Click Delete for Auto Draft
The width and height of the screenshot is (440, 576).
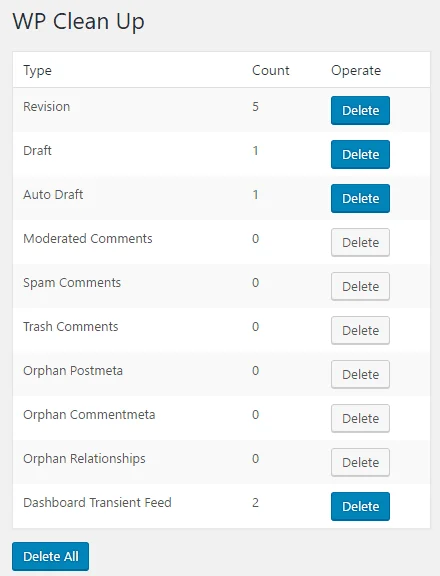pos(360,198)
